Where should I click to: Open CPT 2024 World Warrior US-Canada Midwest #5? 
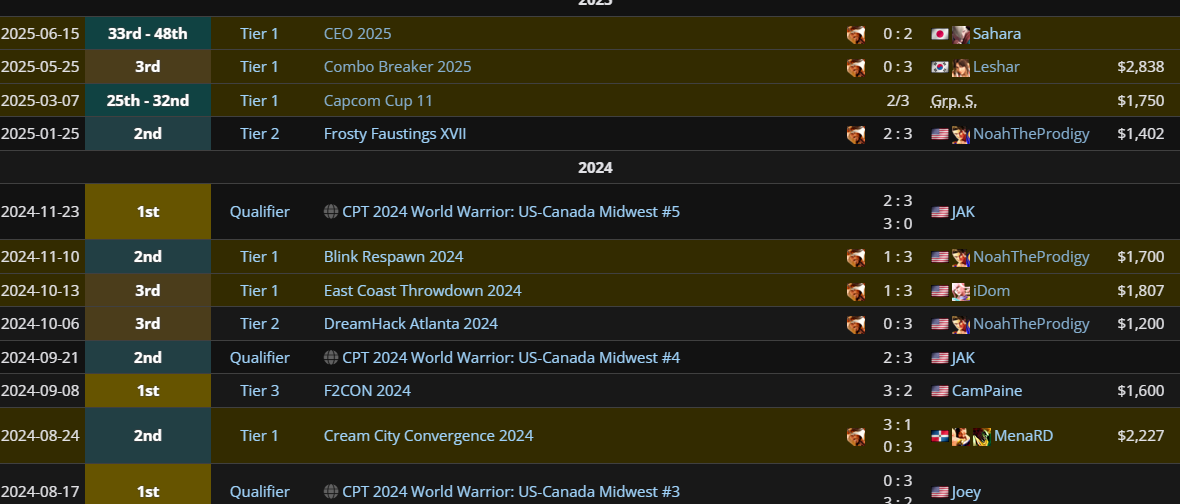point(511,212)
